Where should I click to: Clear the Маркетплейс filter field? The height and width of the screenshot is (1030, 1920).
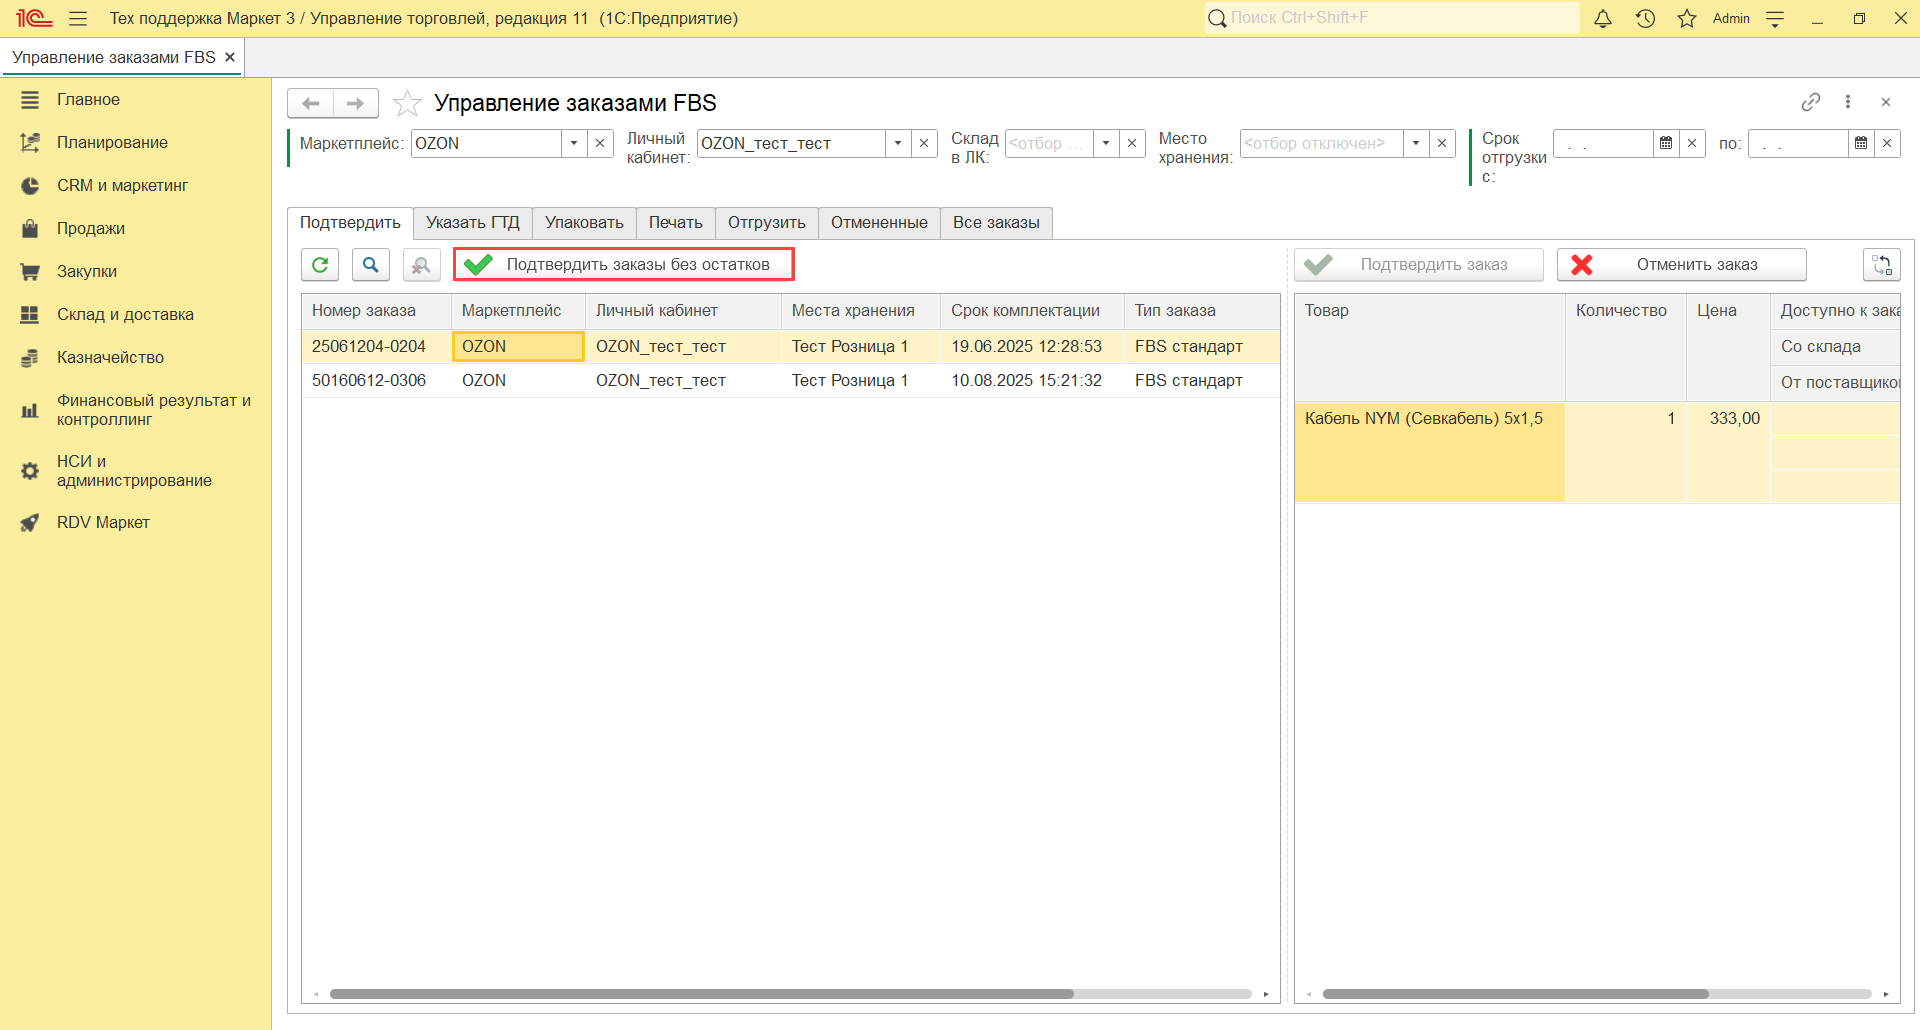pos(600,143)
